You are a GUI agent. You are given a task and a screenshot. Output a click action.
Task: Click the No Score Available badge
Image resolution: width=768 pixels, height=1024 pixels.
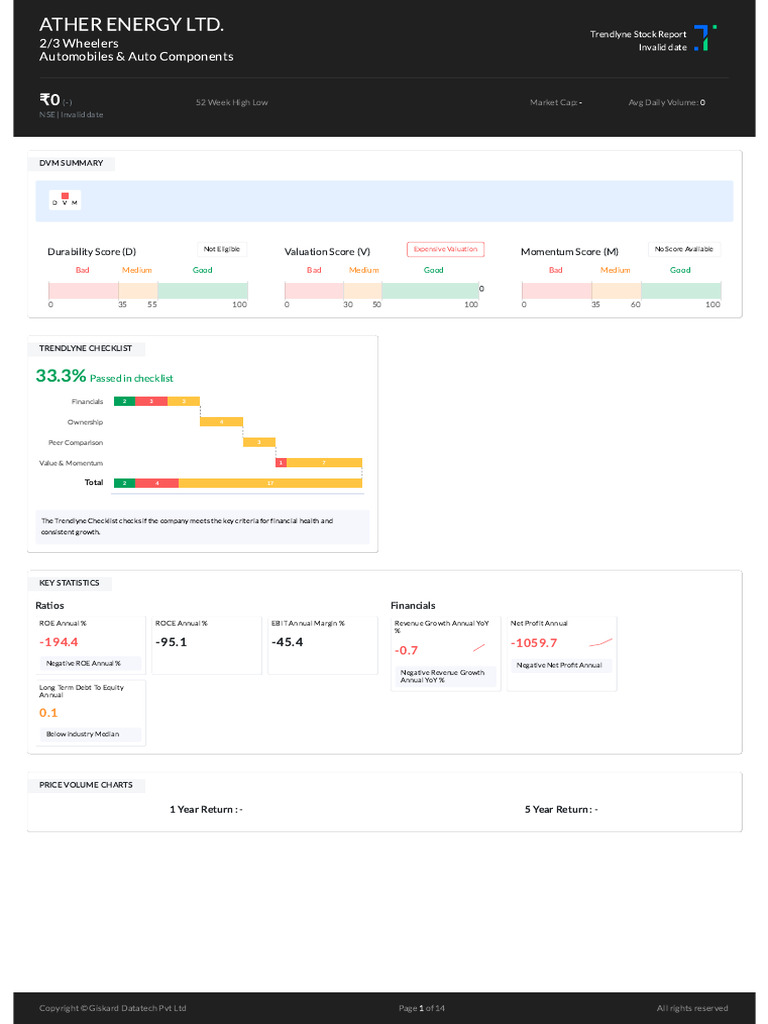[x=684, y=249]
